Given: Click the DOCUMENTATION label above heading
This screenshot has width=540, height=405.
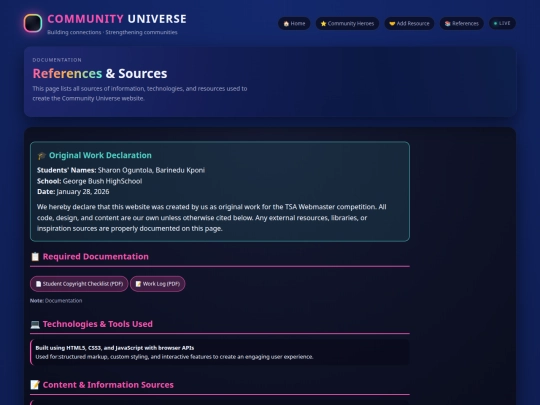Looking at the screenshot, I should click(x=57, y=60).
